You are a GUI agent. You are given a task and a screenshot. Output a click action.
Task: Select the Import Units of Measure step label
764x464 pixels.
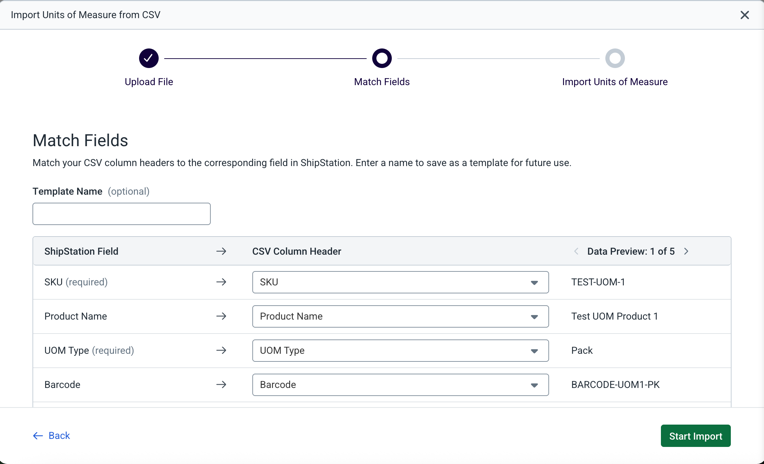coord(615,82)
